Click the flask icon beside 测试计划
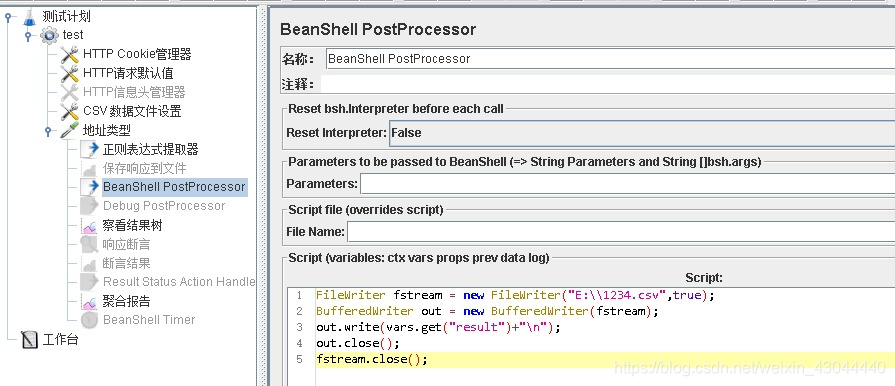895x386 pixels. click(x=30, y=17)
